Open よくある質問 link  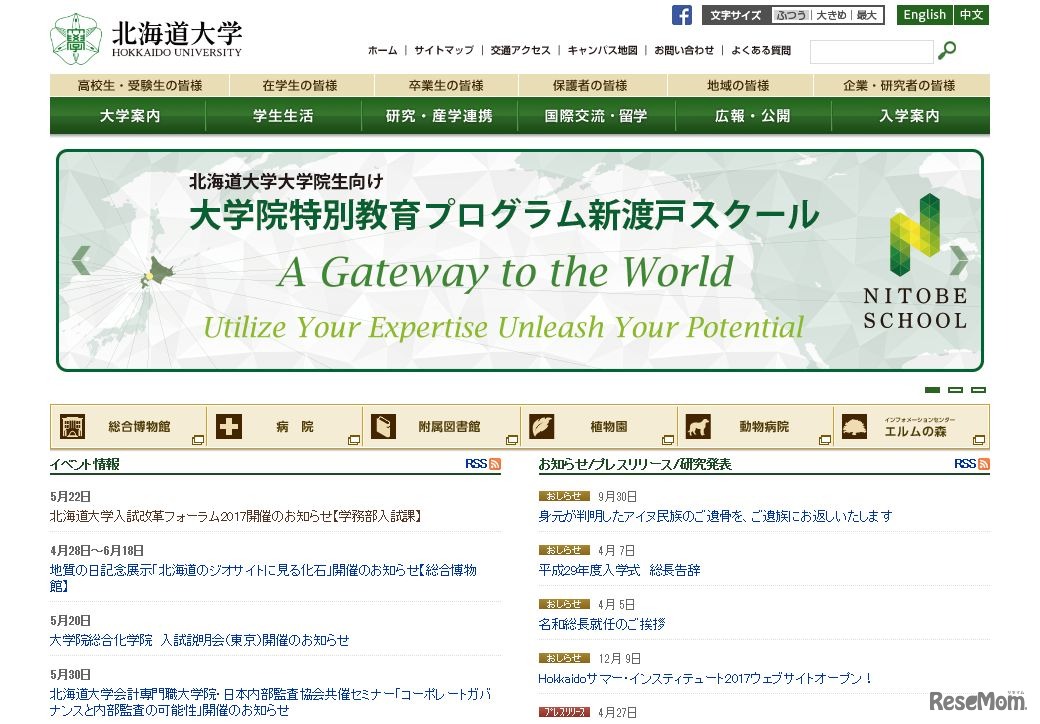point(761,50)
